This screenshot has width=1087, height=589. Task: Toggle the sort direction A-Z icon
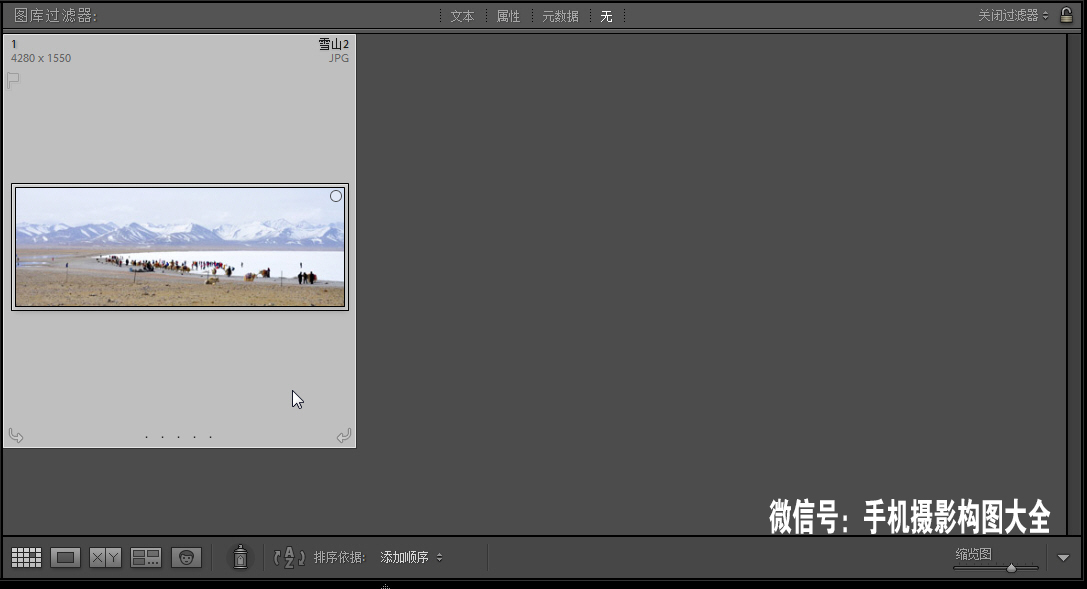coord(289,557)
